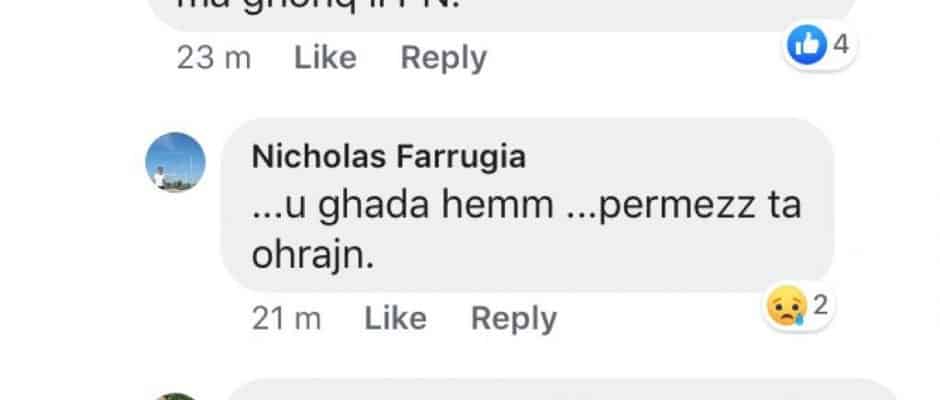Click the Nicholas Farrugia name link

click(388, 157)
